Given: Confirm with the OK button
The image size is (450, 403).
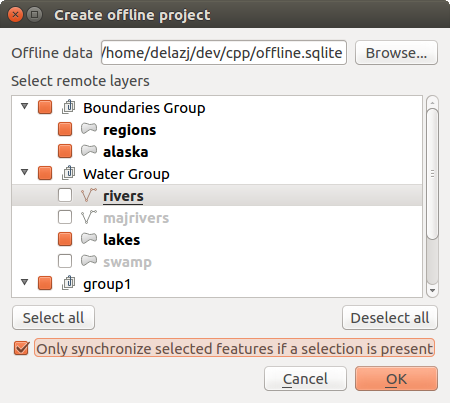Looking at the screenshot, I should 396,379.
